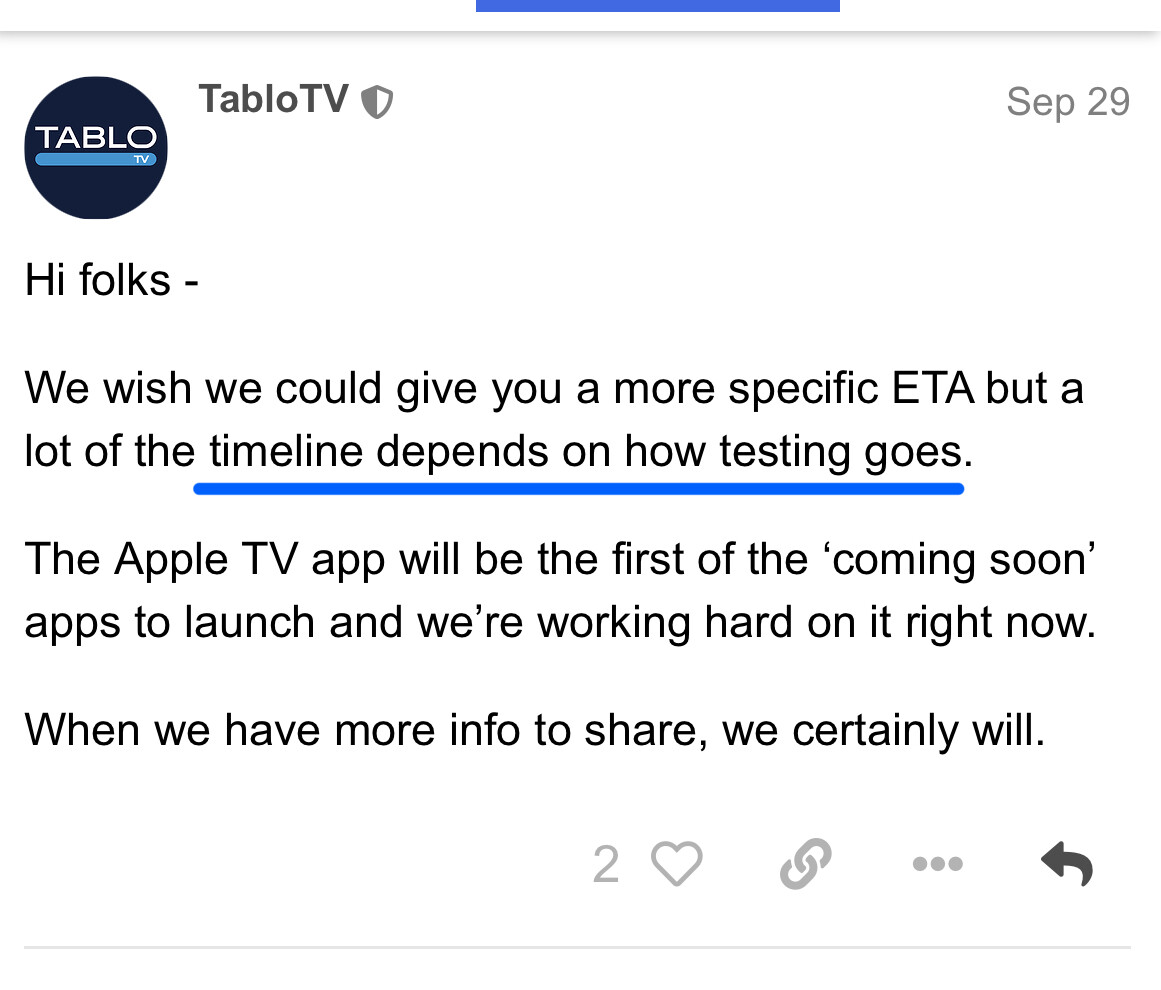Select the 'Hi folks -' greeting line

(112, 280)
